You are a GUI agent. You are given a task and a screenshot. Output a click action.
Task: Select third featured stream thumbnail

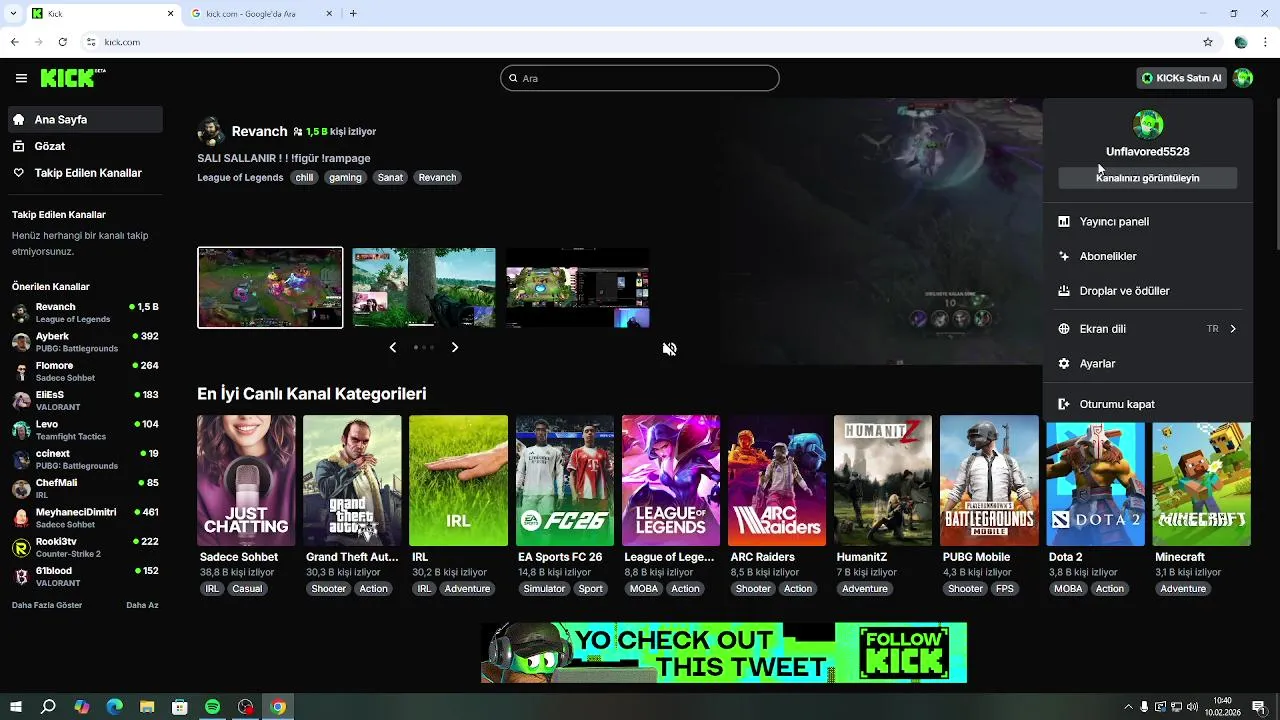point(578,288)
